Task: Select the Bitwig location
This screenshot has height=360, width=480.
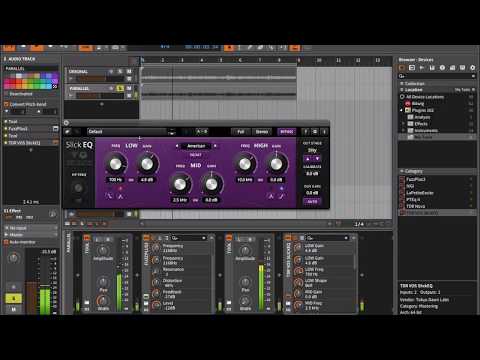Action: pos(418,104)
